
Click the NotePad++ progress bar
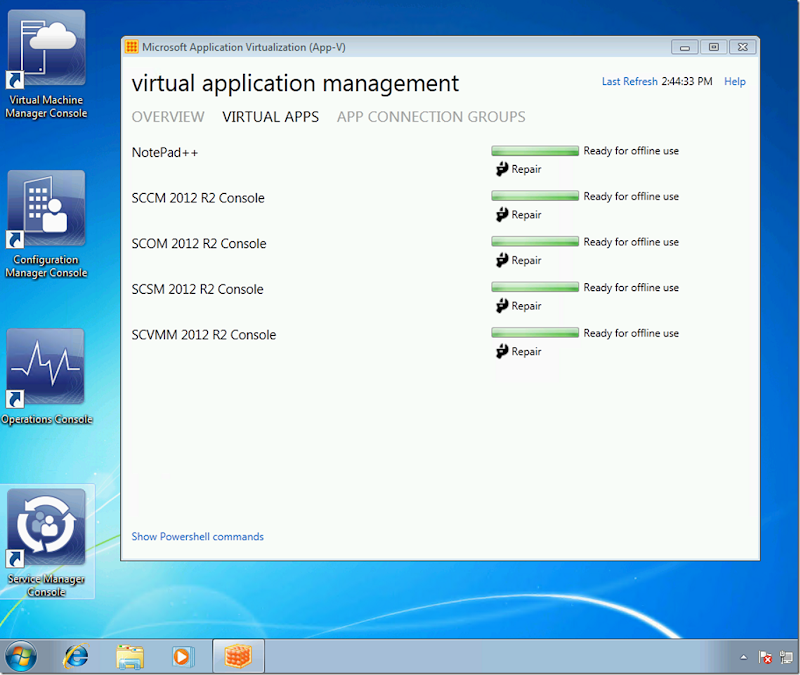tap(535, 151)
